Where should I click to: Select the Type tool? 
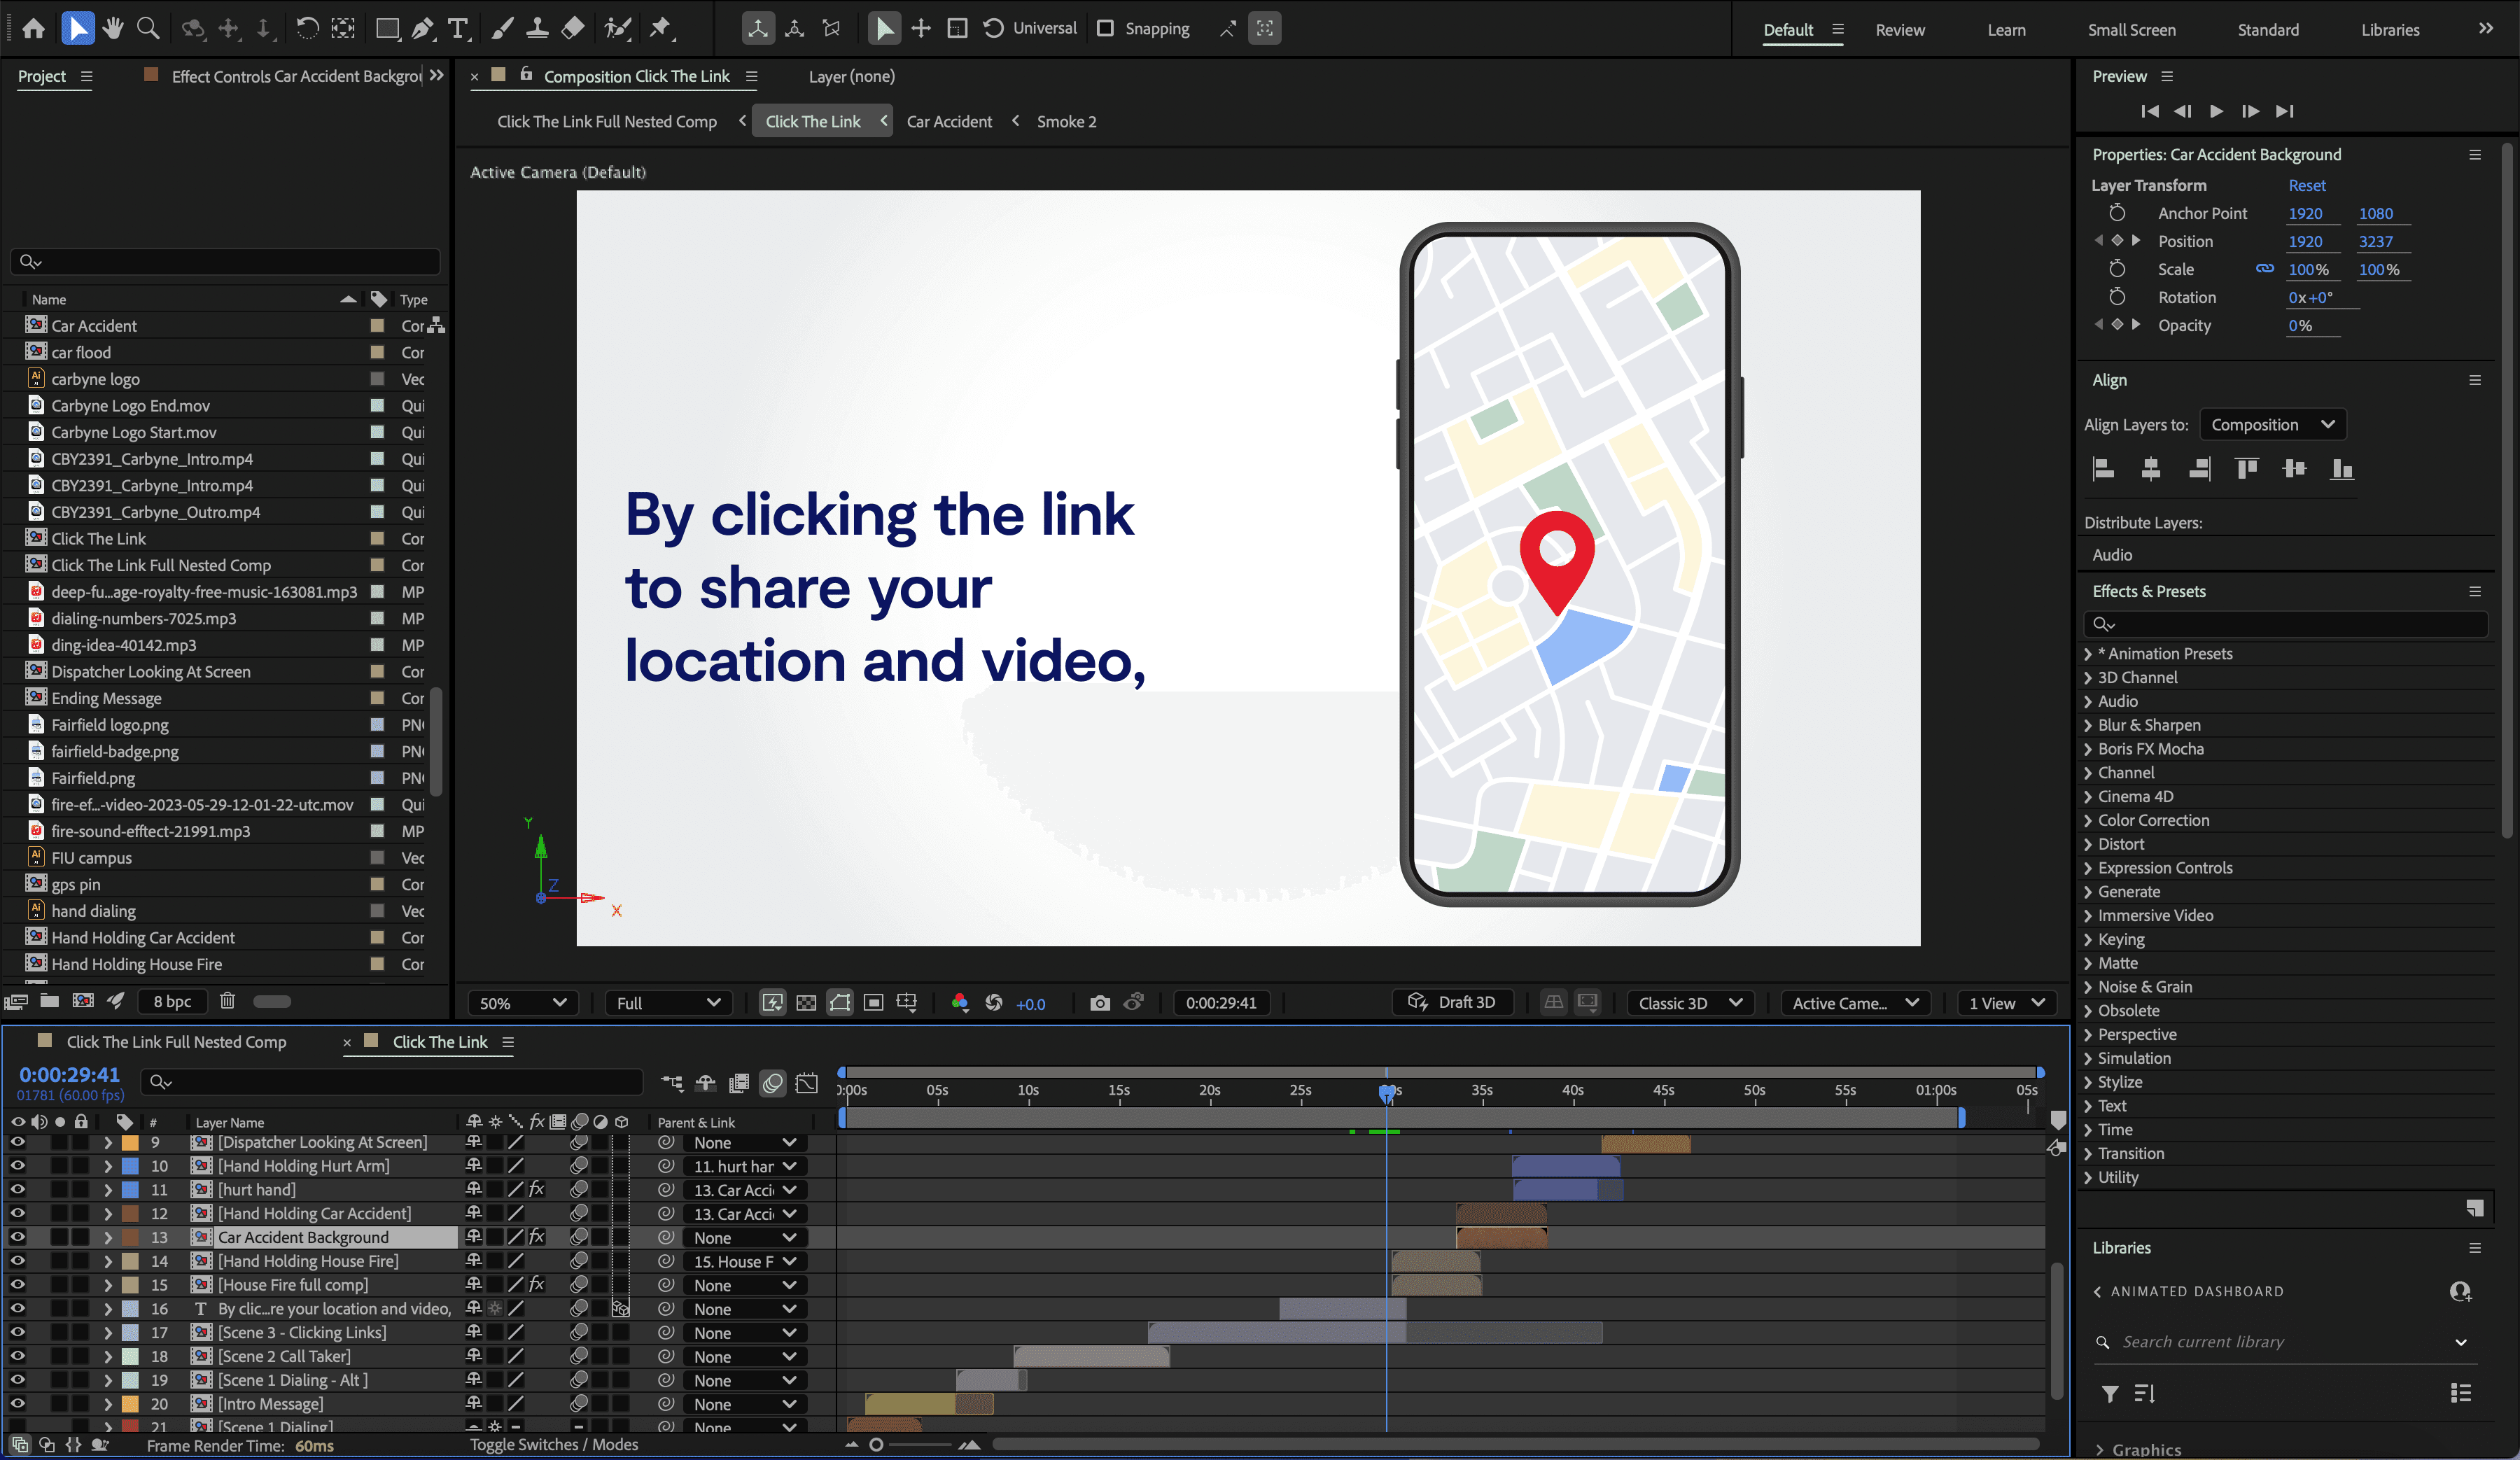[458, 28]
